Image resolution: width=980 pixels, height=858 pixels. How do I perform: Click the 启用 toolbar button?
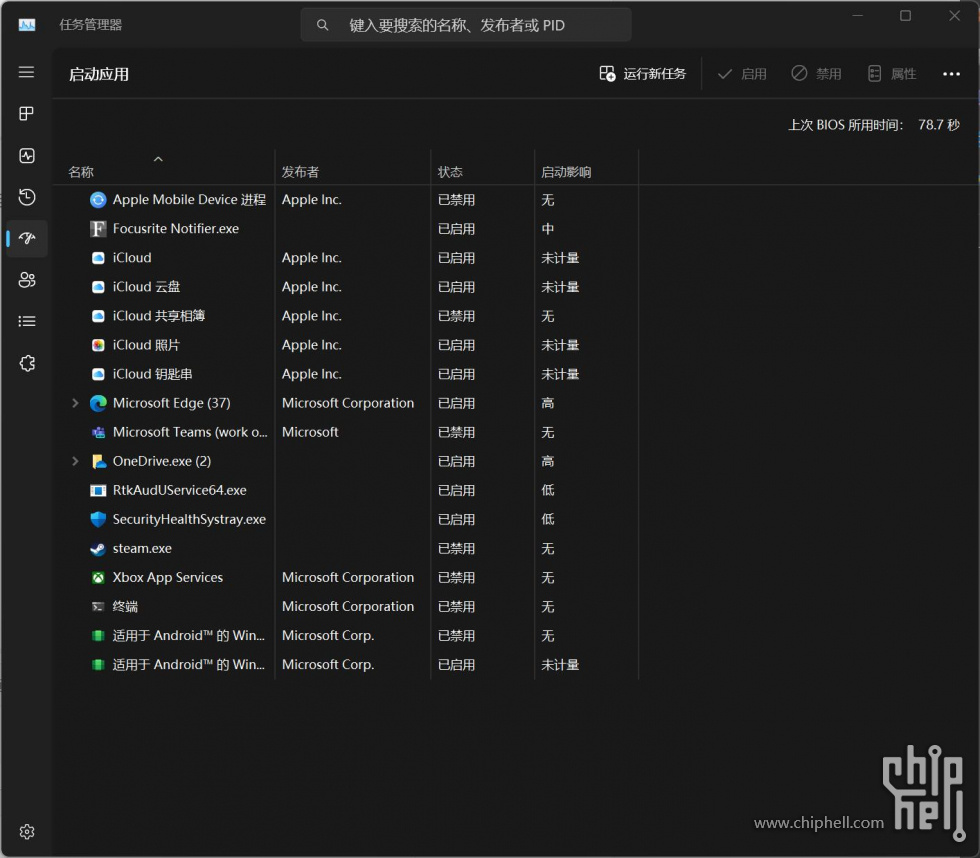[x=742, y=74]
